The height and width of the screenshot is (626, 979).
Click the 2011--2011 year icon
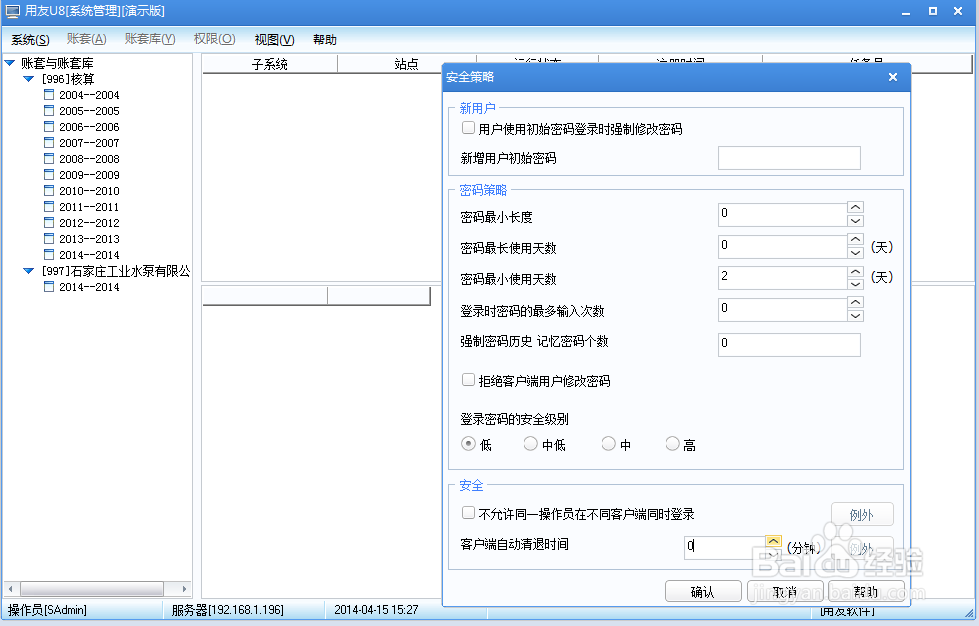click(x=49, y=207)
